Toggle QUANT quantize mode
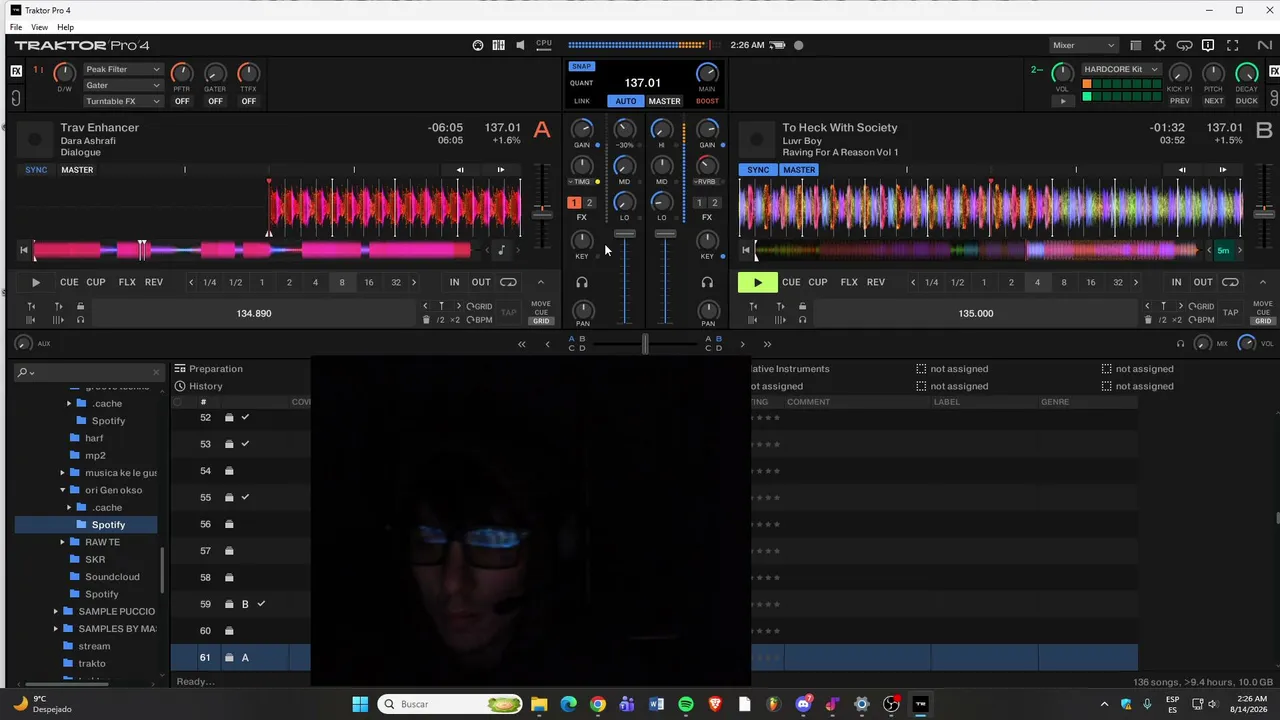 click(581, 83)
